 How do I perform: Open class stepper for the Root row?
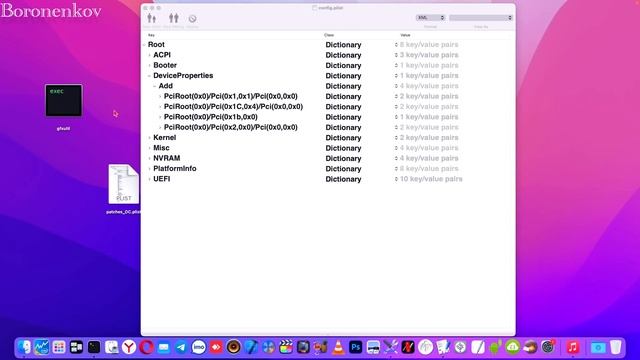point(396,44)
